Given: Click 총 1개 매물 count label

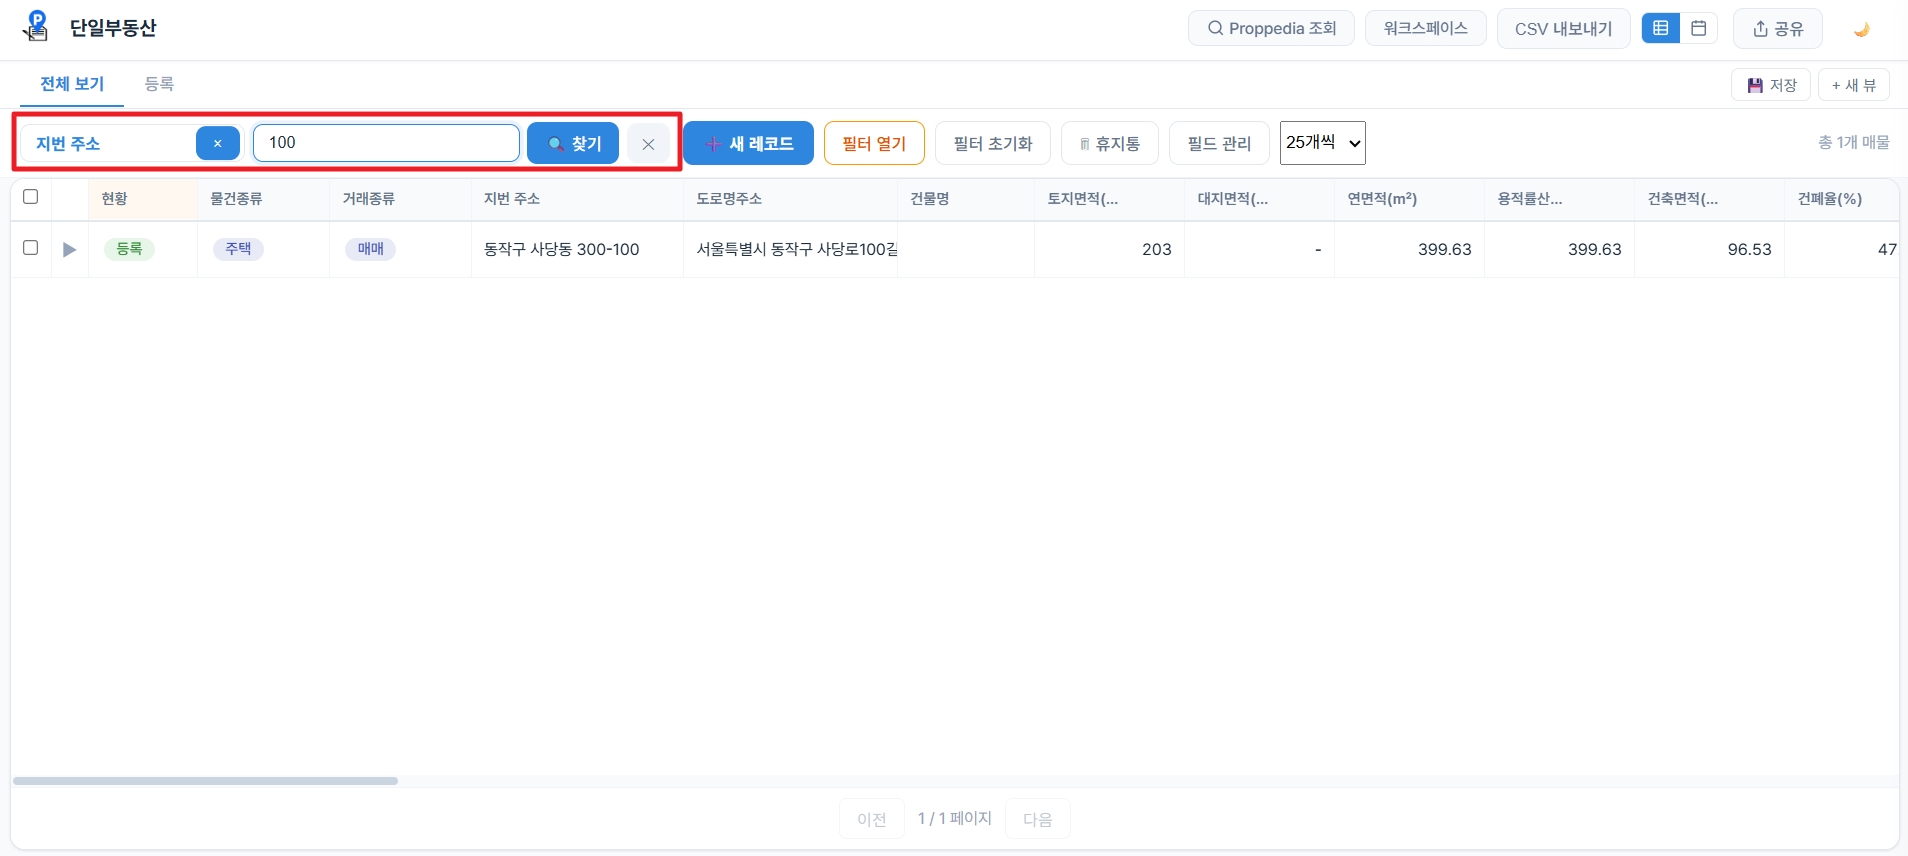Looking at the screenshot, I should pyautogui.click(x=1854, y=143).
